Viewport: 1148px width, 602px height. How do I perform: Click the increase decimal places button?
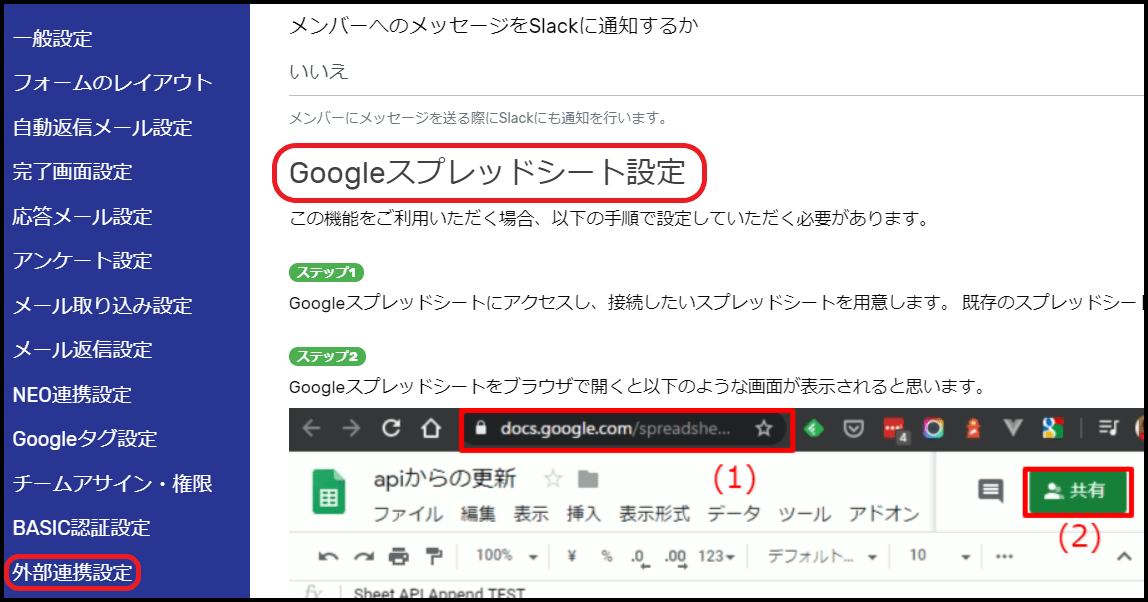tap(675, 557)
